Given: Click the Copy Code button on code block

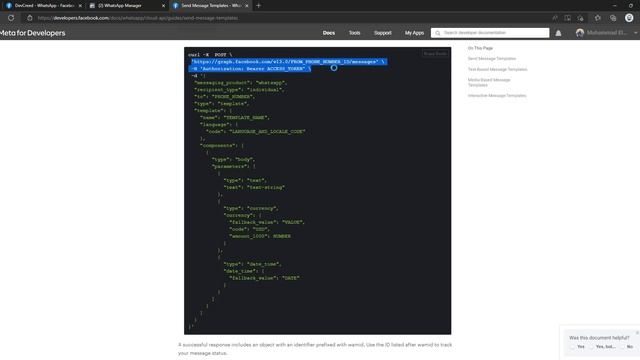Looking at the screenshot, I should pyautogui.click(x=435, y=53).
